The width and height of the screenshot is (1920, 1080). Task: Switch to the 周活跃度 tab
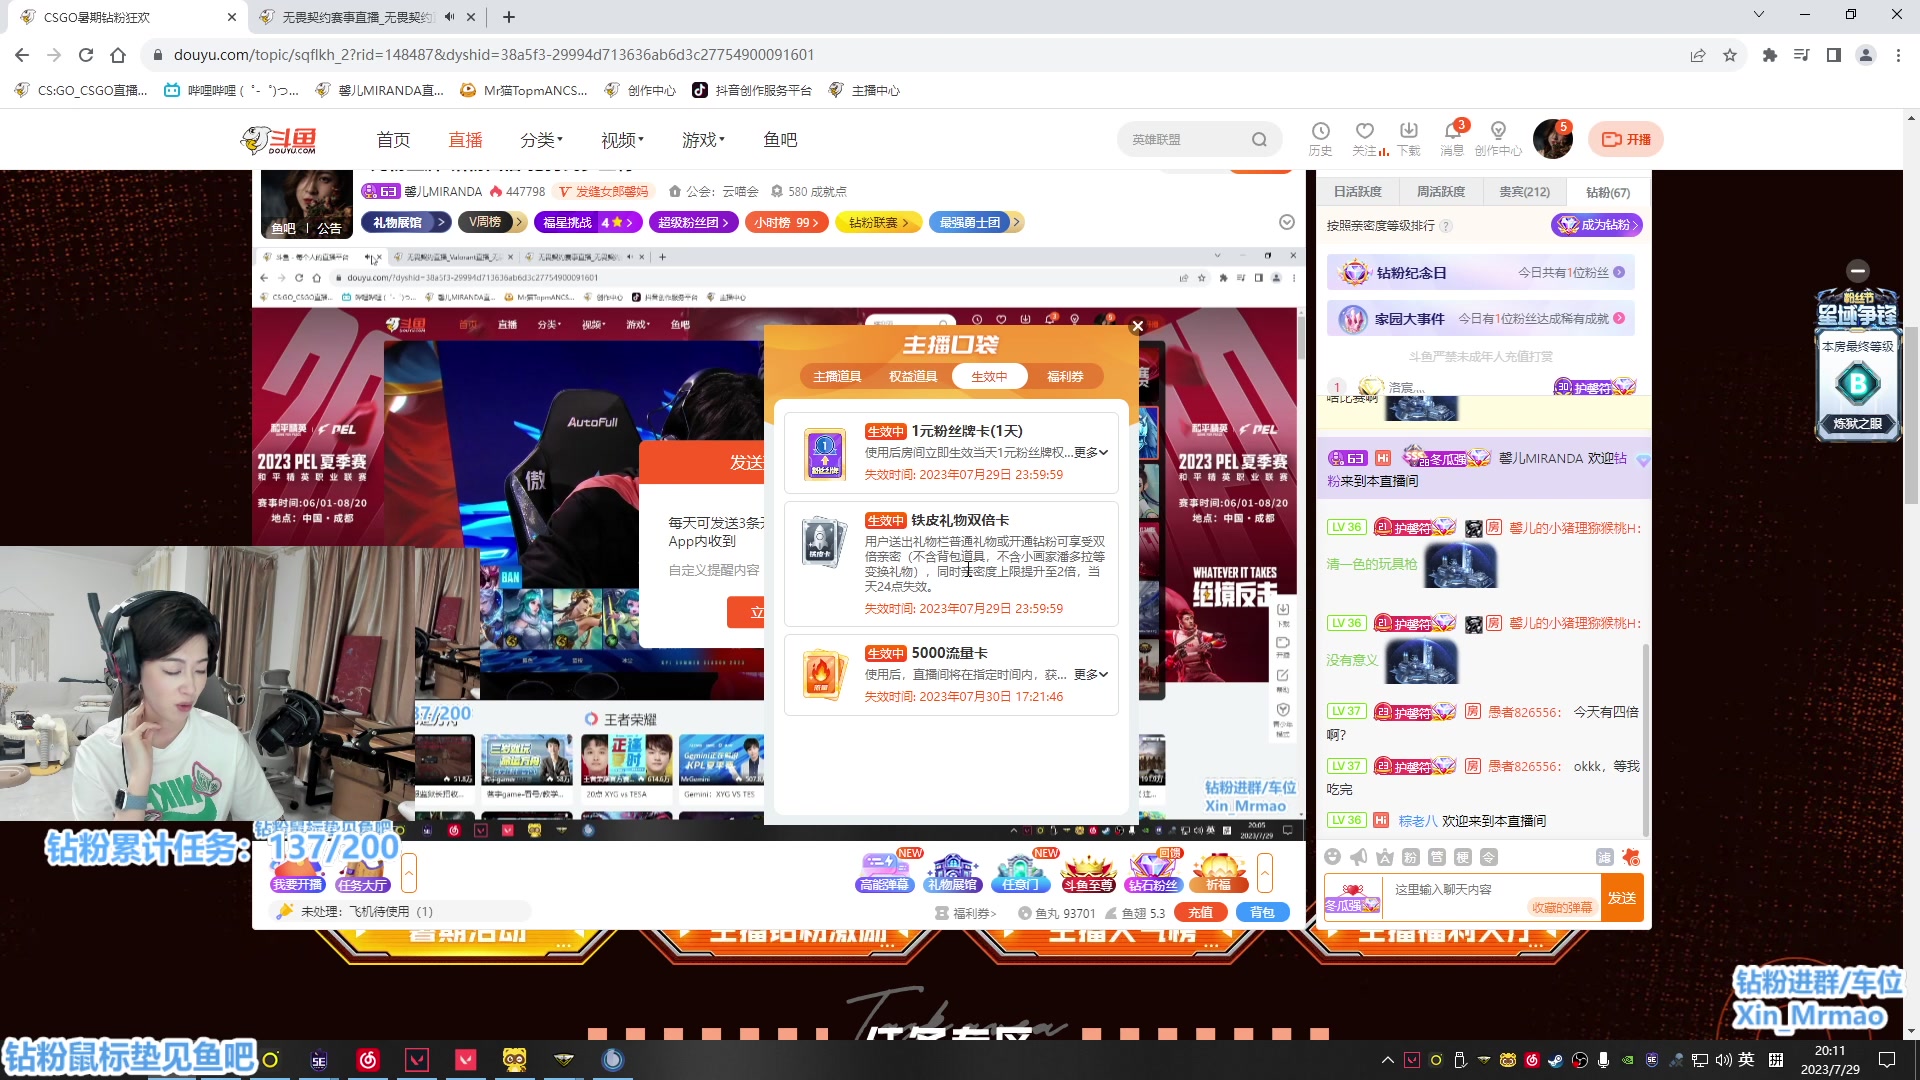pyautogui.click(x=1440, y=192)
